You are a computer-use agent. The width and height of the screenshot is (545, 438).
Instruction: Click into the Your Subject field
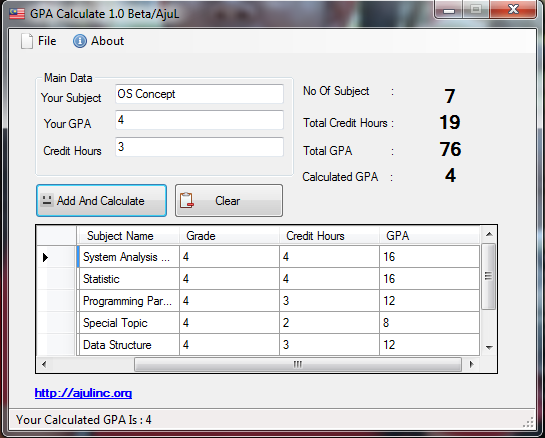point(199,94)
